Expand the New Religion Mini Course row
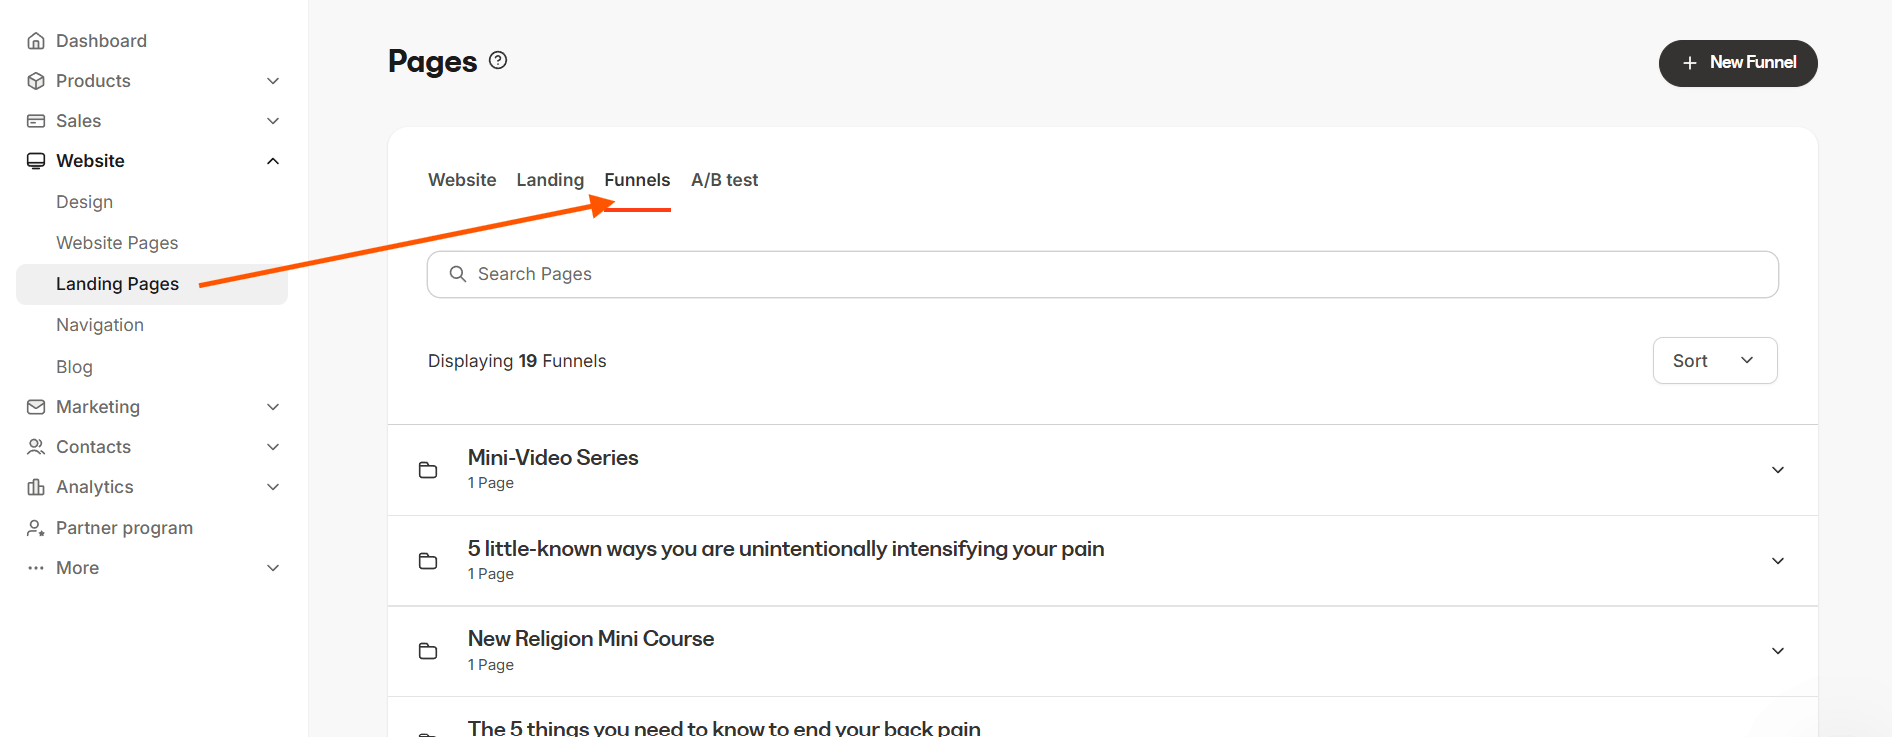 pos(1778,651)
